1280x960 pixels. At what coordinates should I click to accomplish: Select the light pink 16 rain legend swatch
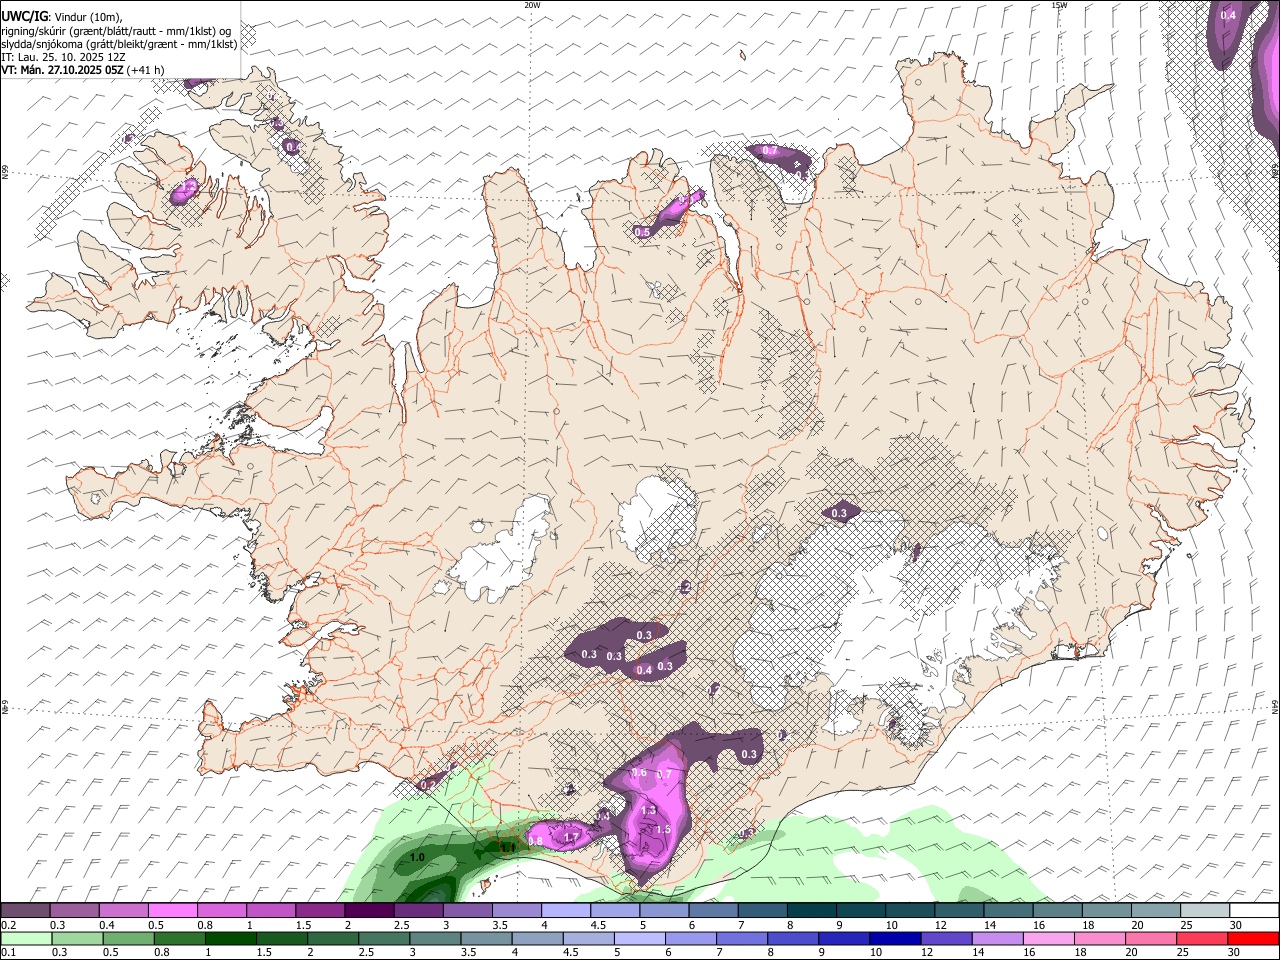[x=1049, y=938]
